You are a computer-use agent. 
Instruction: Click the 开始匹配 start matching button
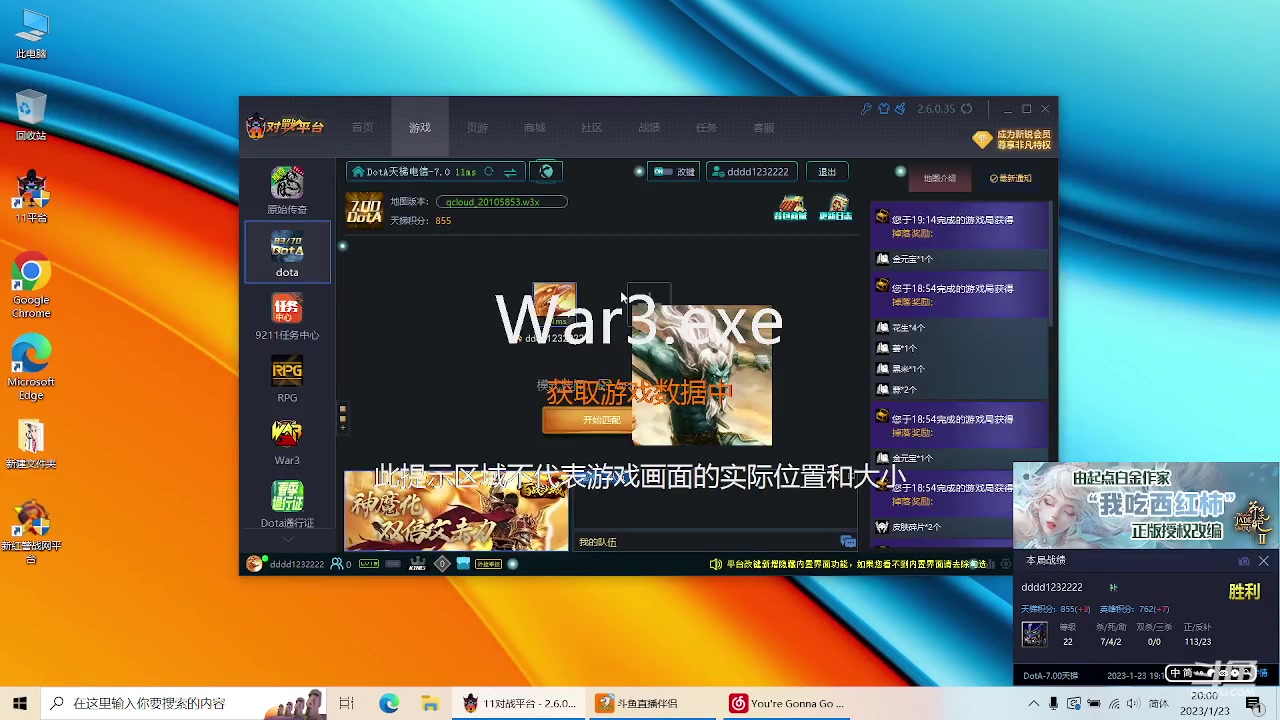point(587,420)
